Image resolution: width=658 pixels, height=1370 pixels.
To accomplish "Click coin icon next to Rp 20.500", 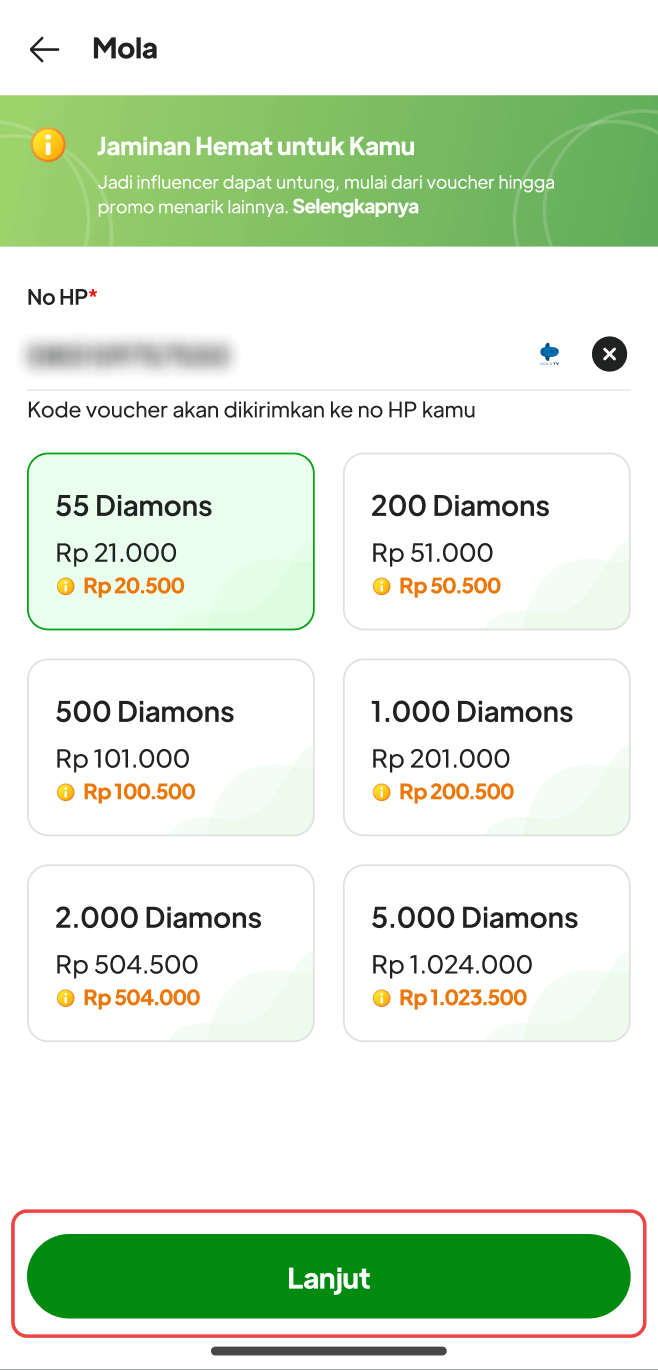I will (66, 587).
